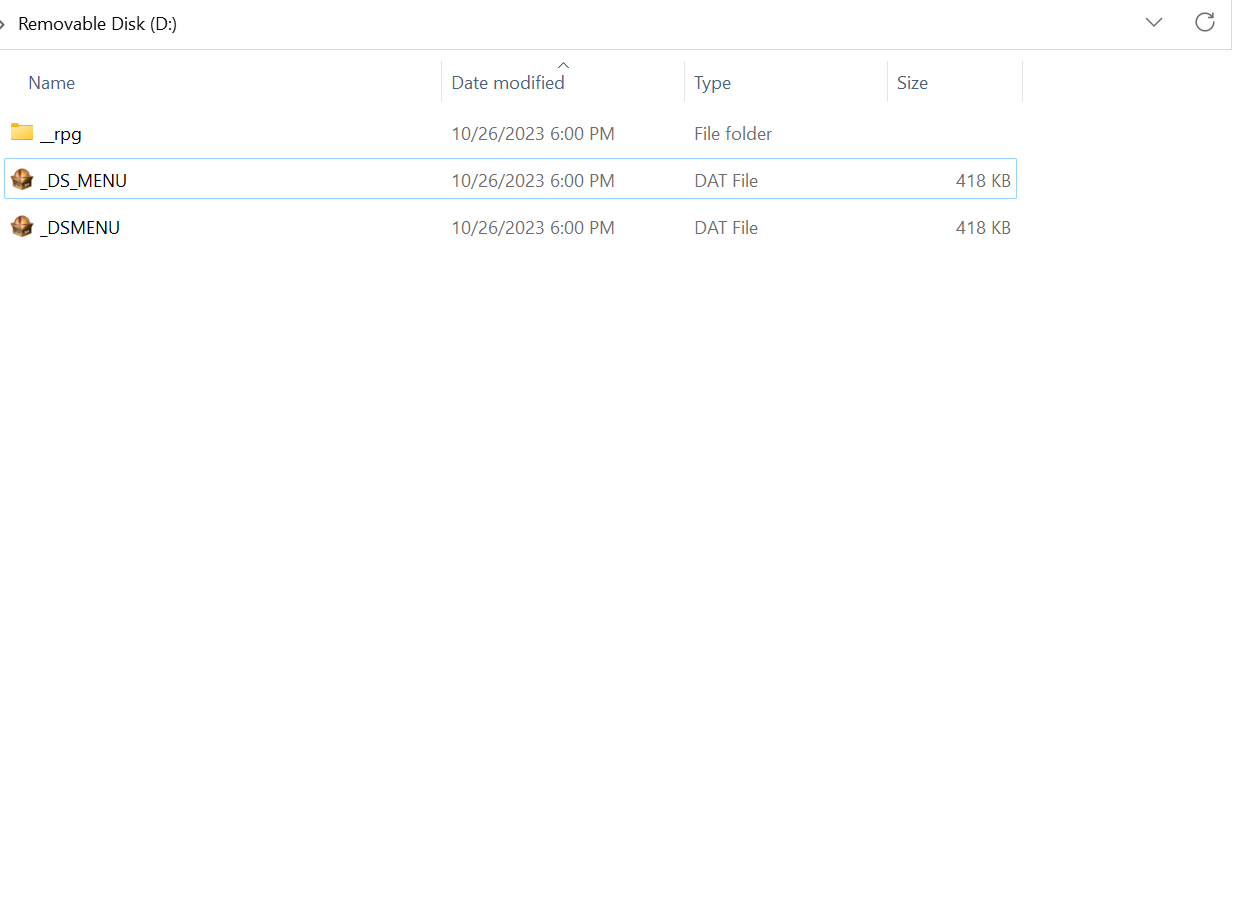
Task: Click the _DS_MENU row's 418 KB size
Action: click(x=983, y=181)
